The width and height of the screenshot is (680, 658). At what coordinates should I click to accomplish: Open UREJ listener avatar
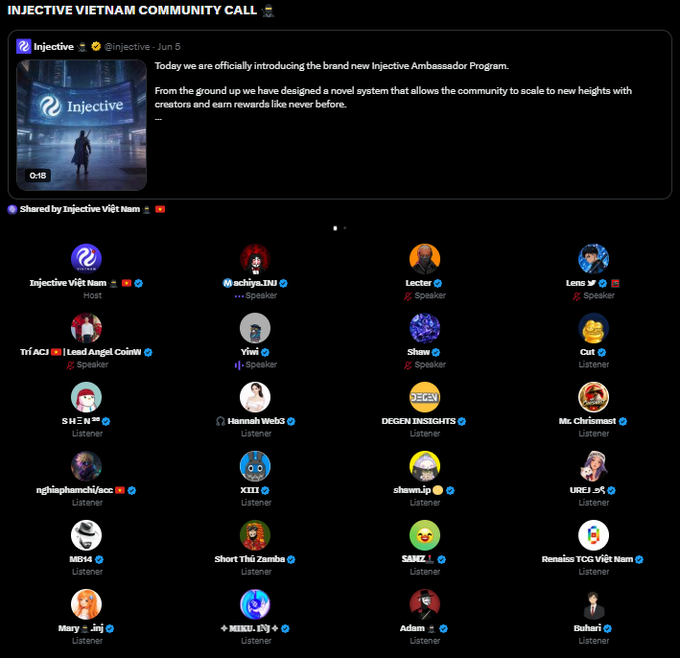[x=593, y=466]
